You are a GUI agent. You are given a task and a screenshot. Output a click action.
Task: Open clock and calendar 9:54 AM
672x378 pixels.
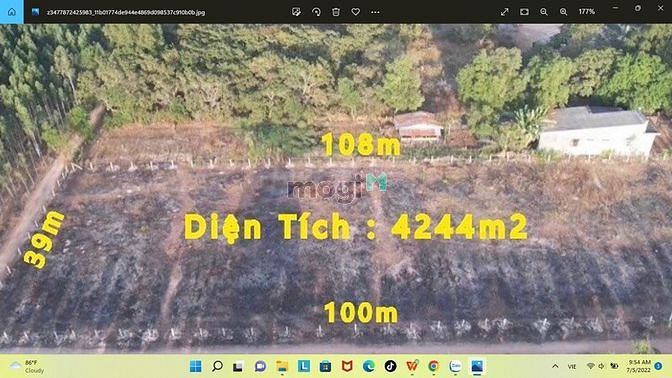pos(639,366)
